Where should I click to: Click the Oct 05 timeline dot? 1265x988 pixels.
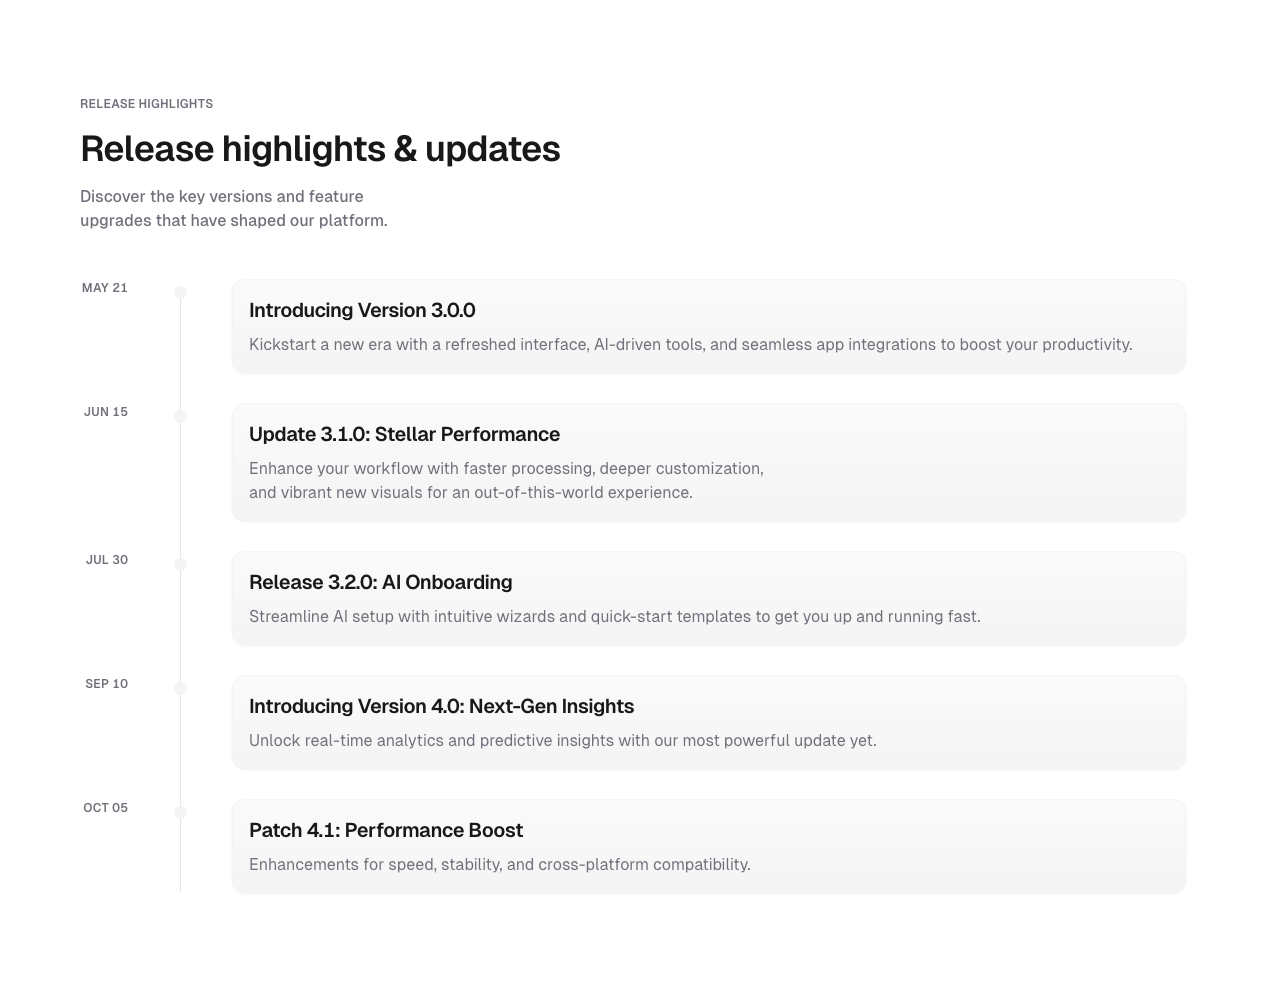pos(180,812)
